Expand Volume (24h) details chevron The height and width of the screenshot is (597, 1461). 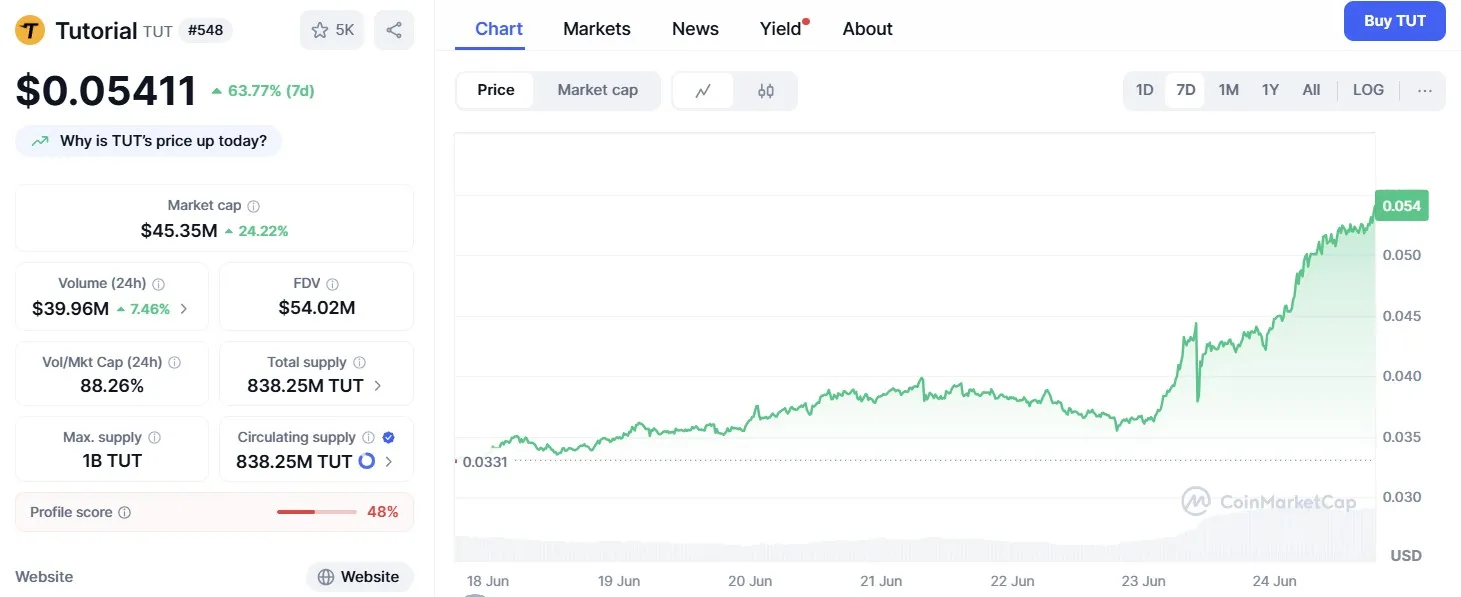click(184, 309)
